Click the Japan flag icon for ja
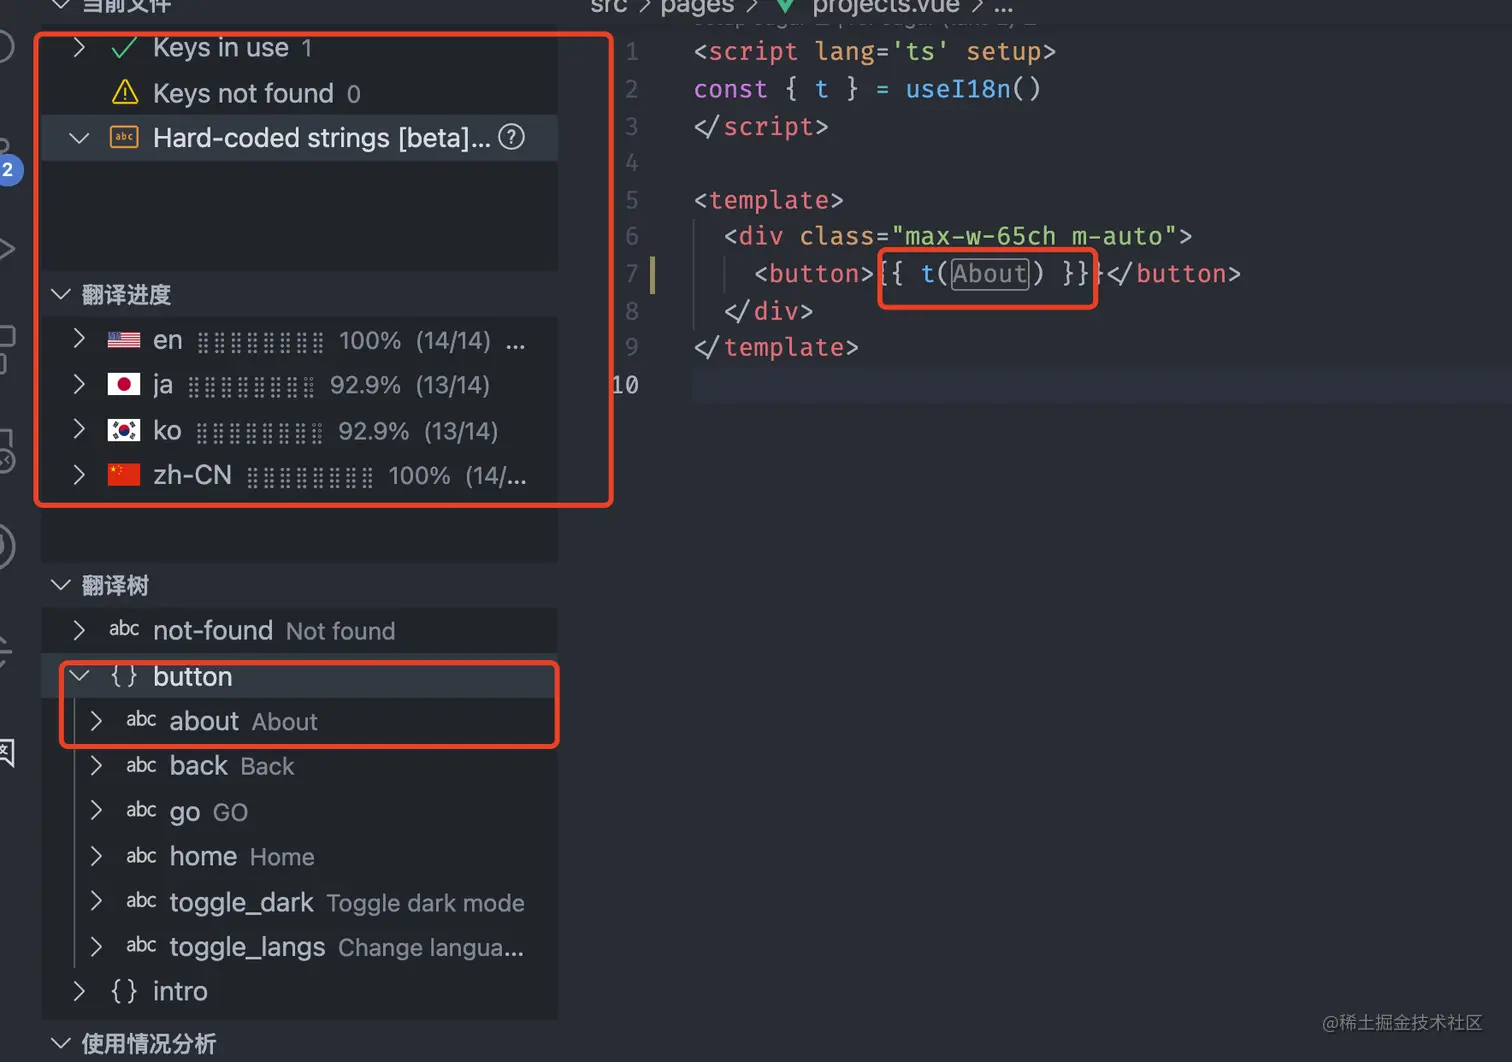Viewport: 1512px width, 1062px height. coord(124,385)
